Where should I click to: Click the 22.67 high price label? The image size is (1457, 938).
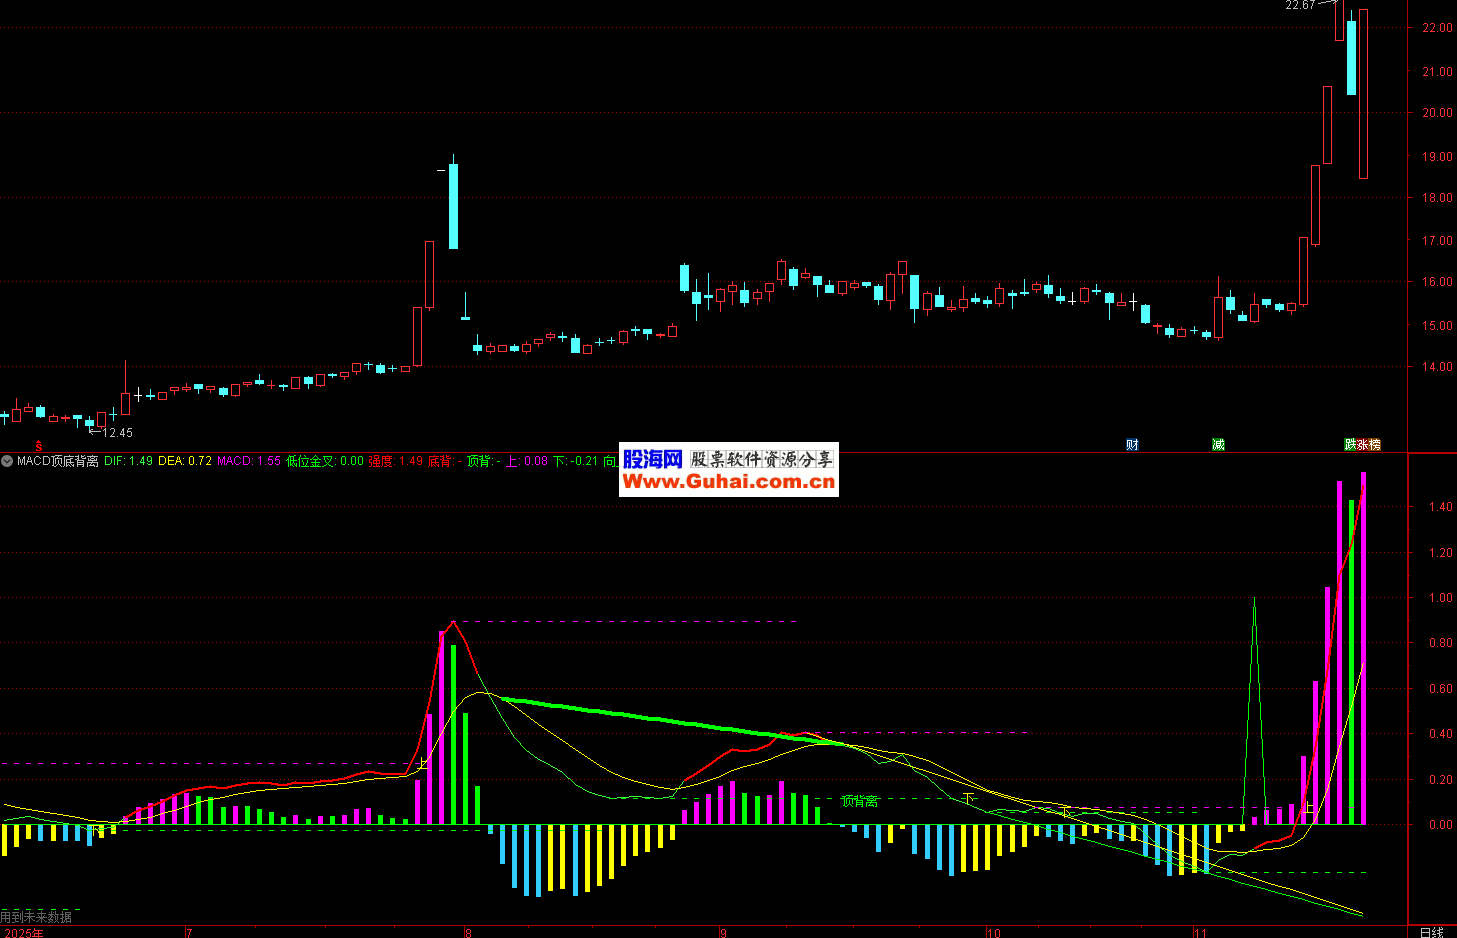click(1300, 6)
